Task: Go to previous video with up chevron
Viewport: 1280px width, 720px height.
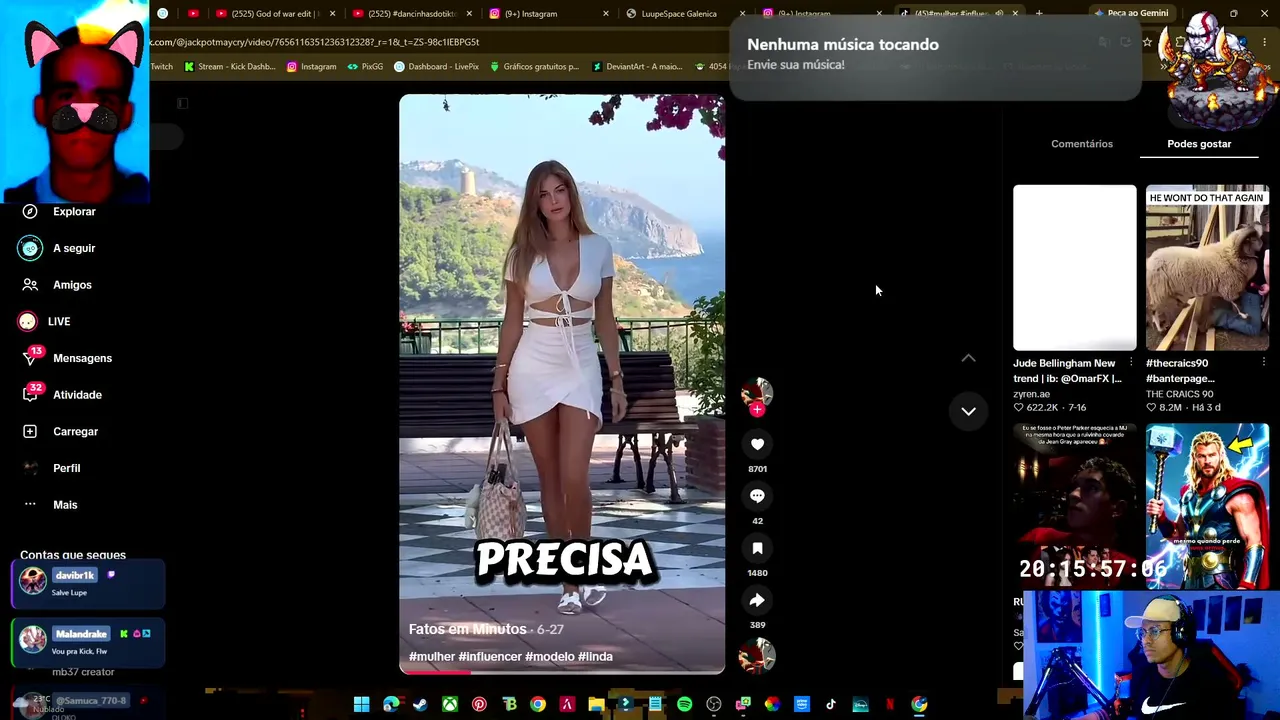Action: click(x=968, y=358)
